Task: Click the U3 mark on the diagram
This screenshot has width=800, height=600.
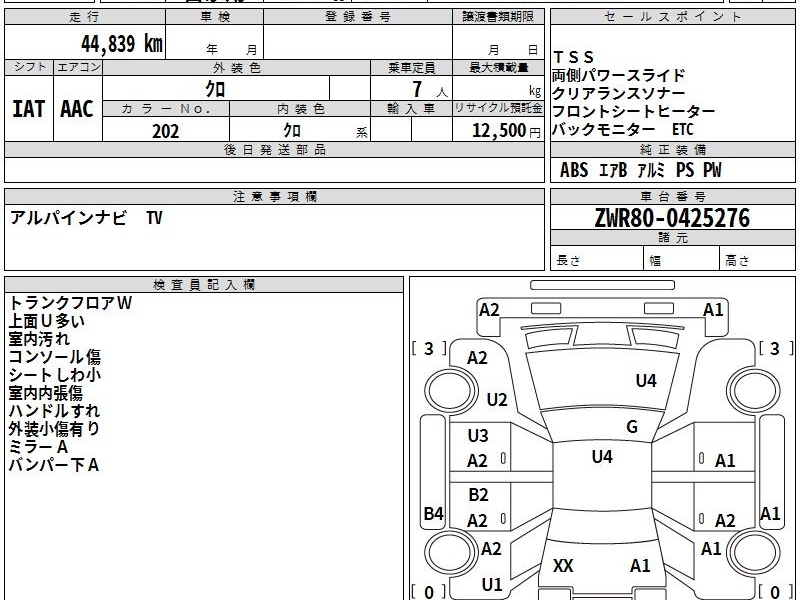Action: [x=478, y=436]
